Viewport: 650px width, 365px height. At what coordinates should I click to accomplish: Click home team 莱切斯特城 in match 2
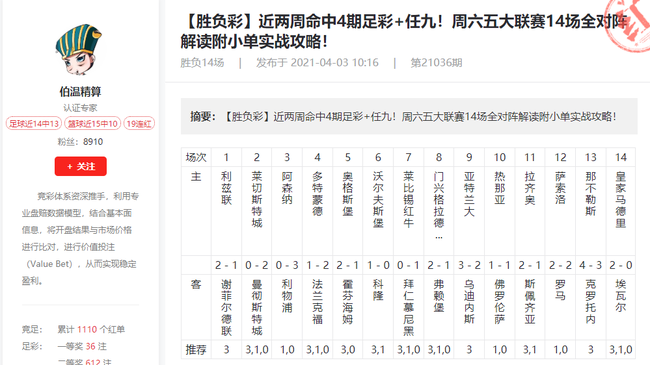257,200
